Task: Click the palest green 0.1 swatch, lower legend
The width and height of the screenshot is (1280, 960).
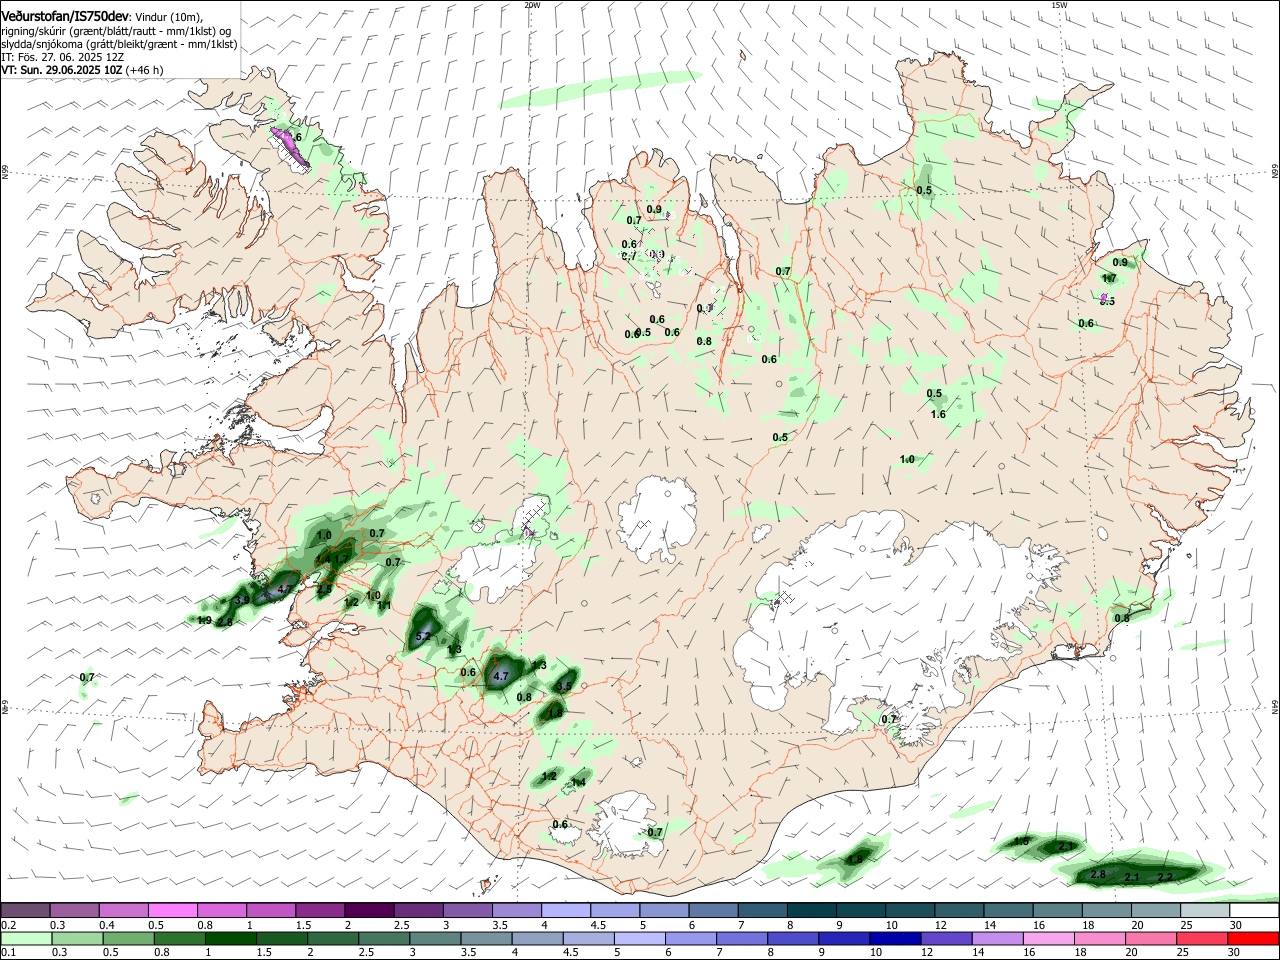Action: [x=26, y=938]
